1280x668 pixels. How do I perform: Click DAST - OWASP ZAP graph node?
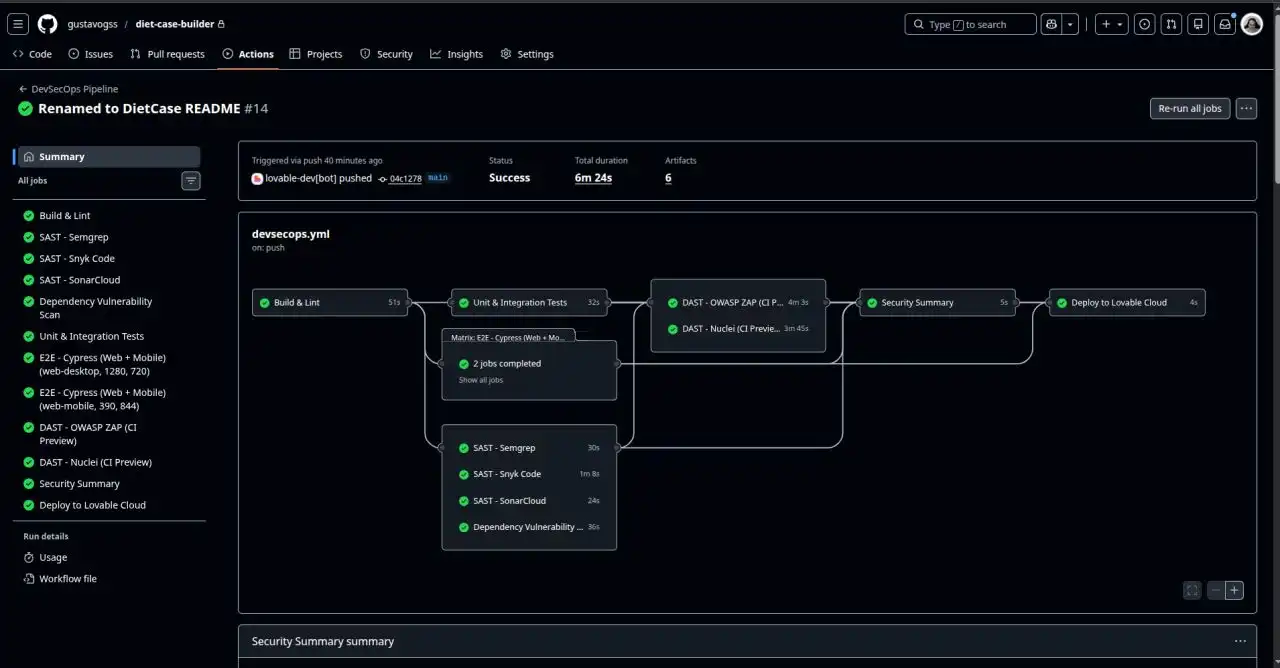[738, 302]
